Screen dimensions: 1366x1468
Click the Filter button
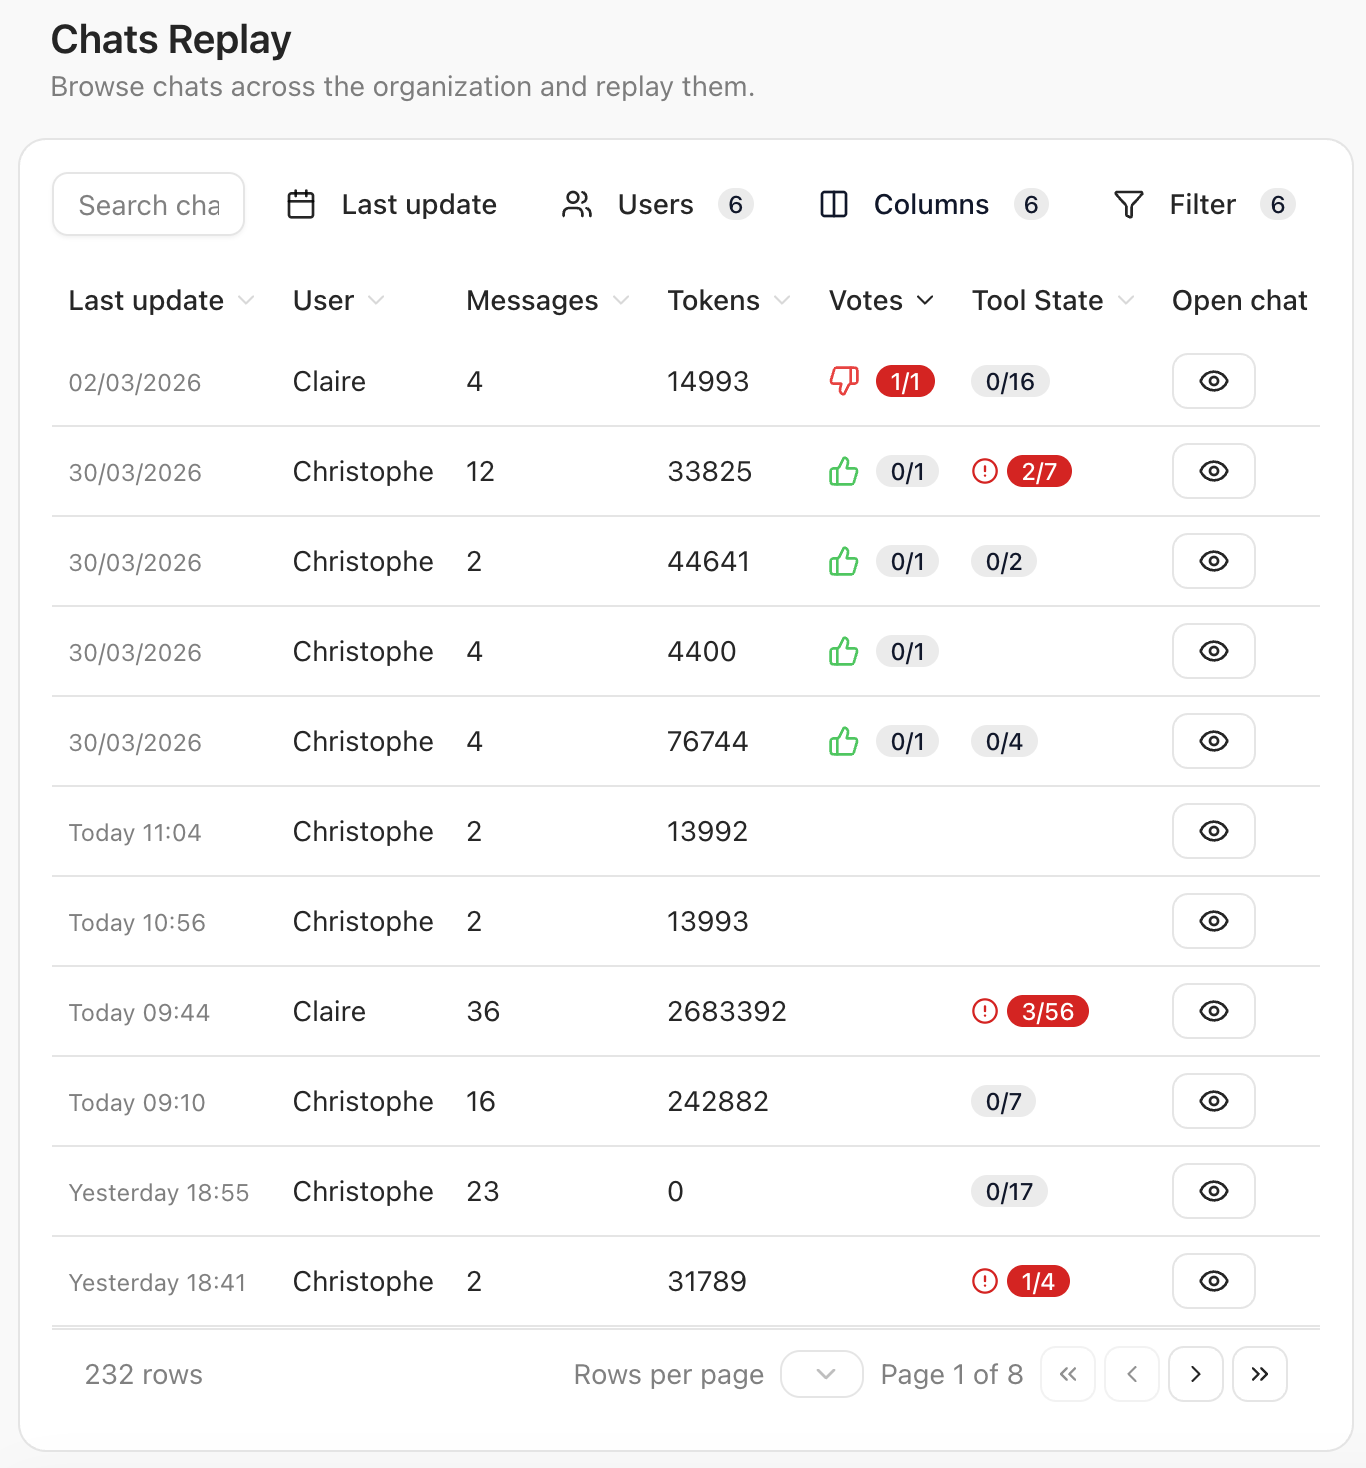click(1202, 204)
